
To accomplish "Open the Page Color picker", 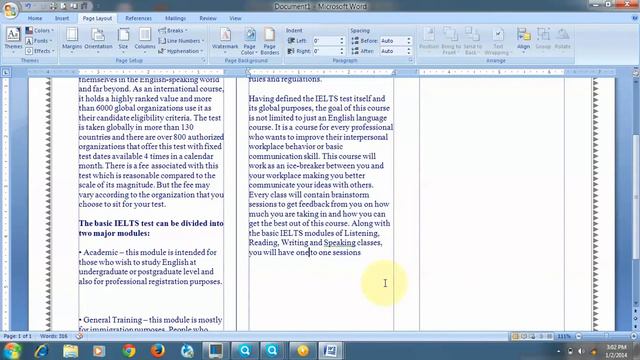I will (x=249, y=41).
